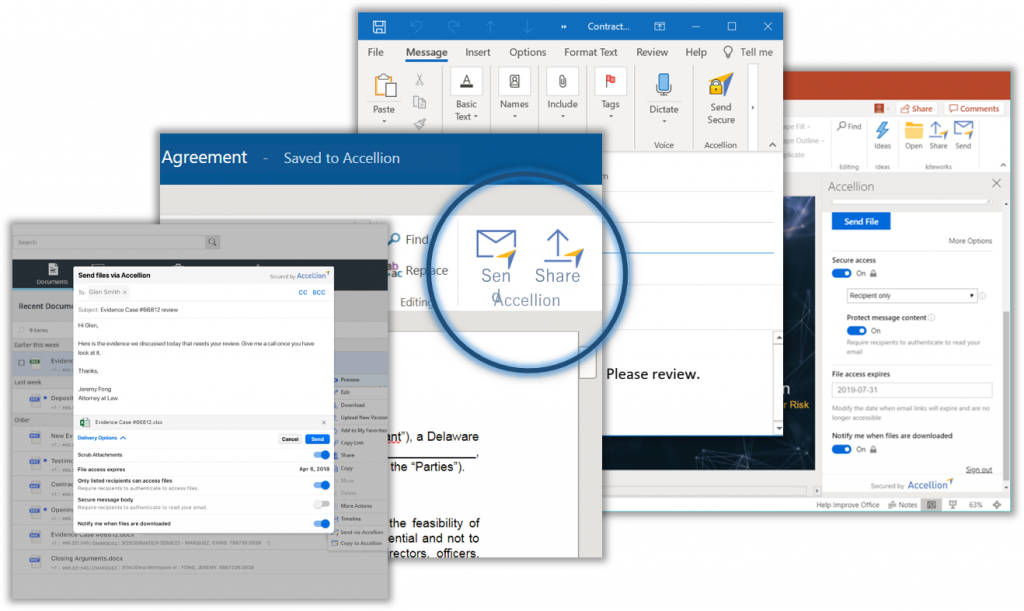Viewport: 1024px width, 611px height.
Task: Expand the Tags dropdown in ribbon
Action: tap(610, 121)
